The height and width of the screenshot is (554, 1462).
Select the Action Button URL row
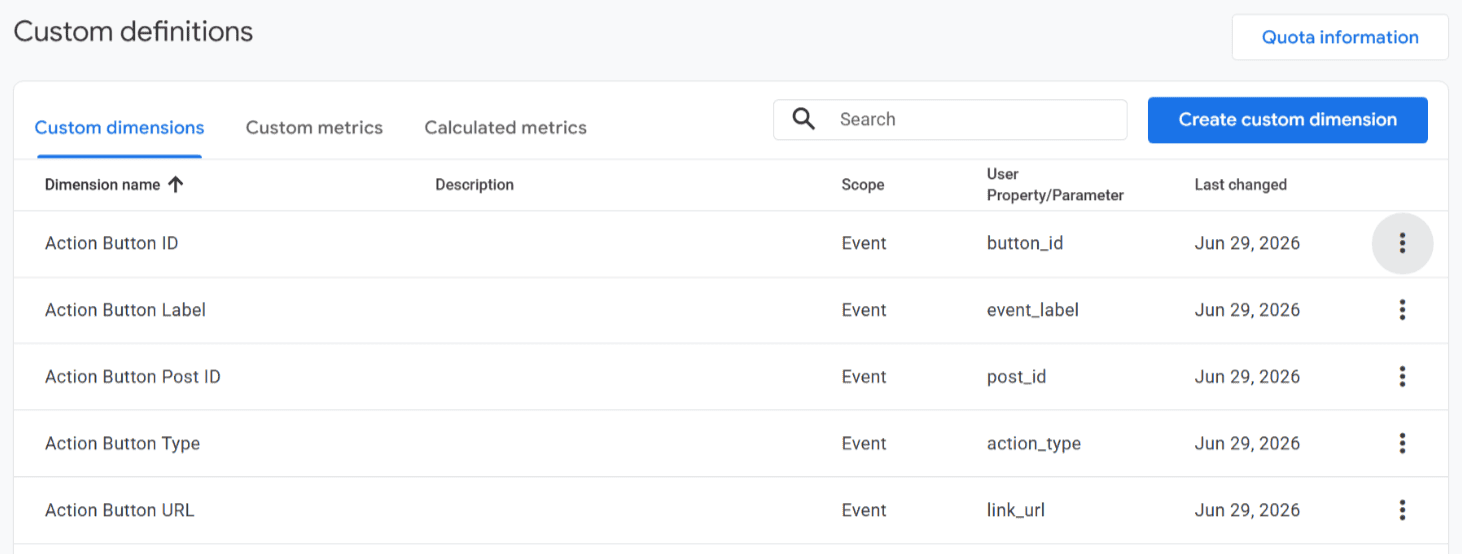tap(730, 510)
